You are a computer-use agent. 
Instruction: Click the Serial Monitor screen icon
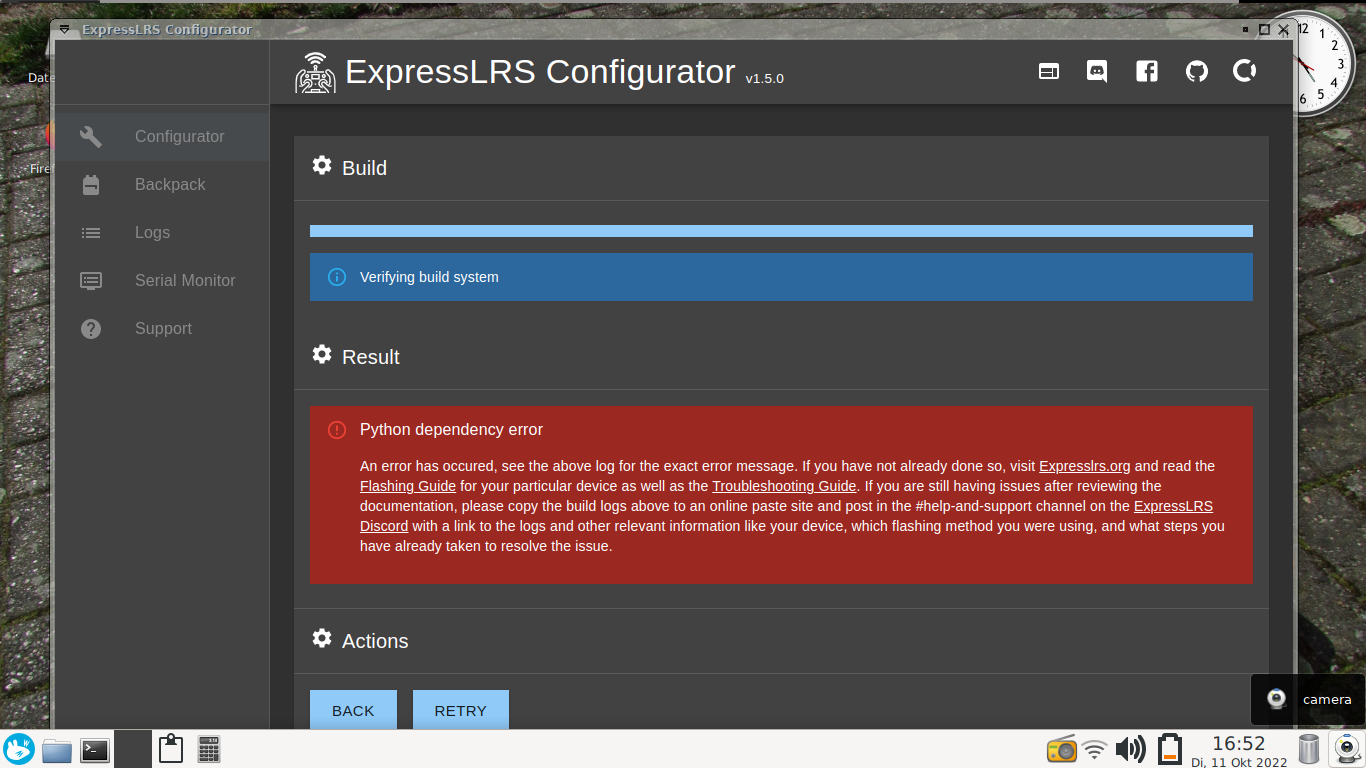(90, 280)
